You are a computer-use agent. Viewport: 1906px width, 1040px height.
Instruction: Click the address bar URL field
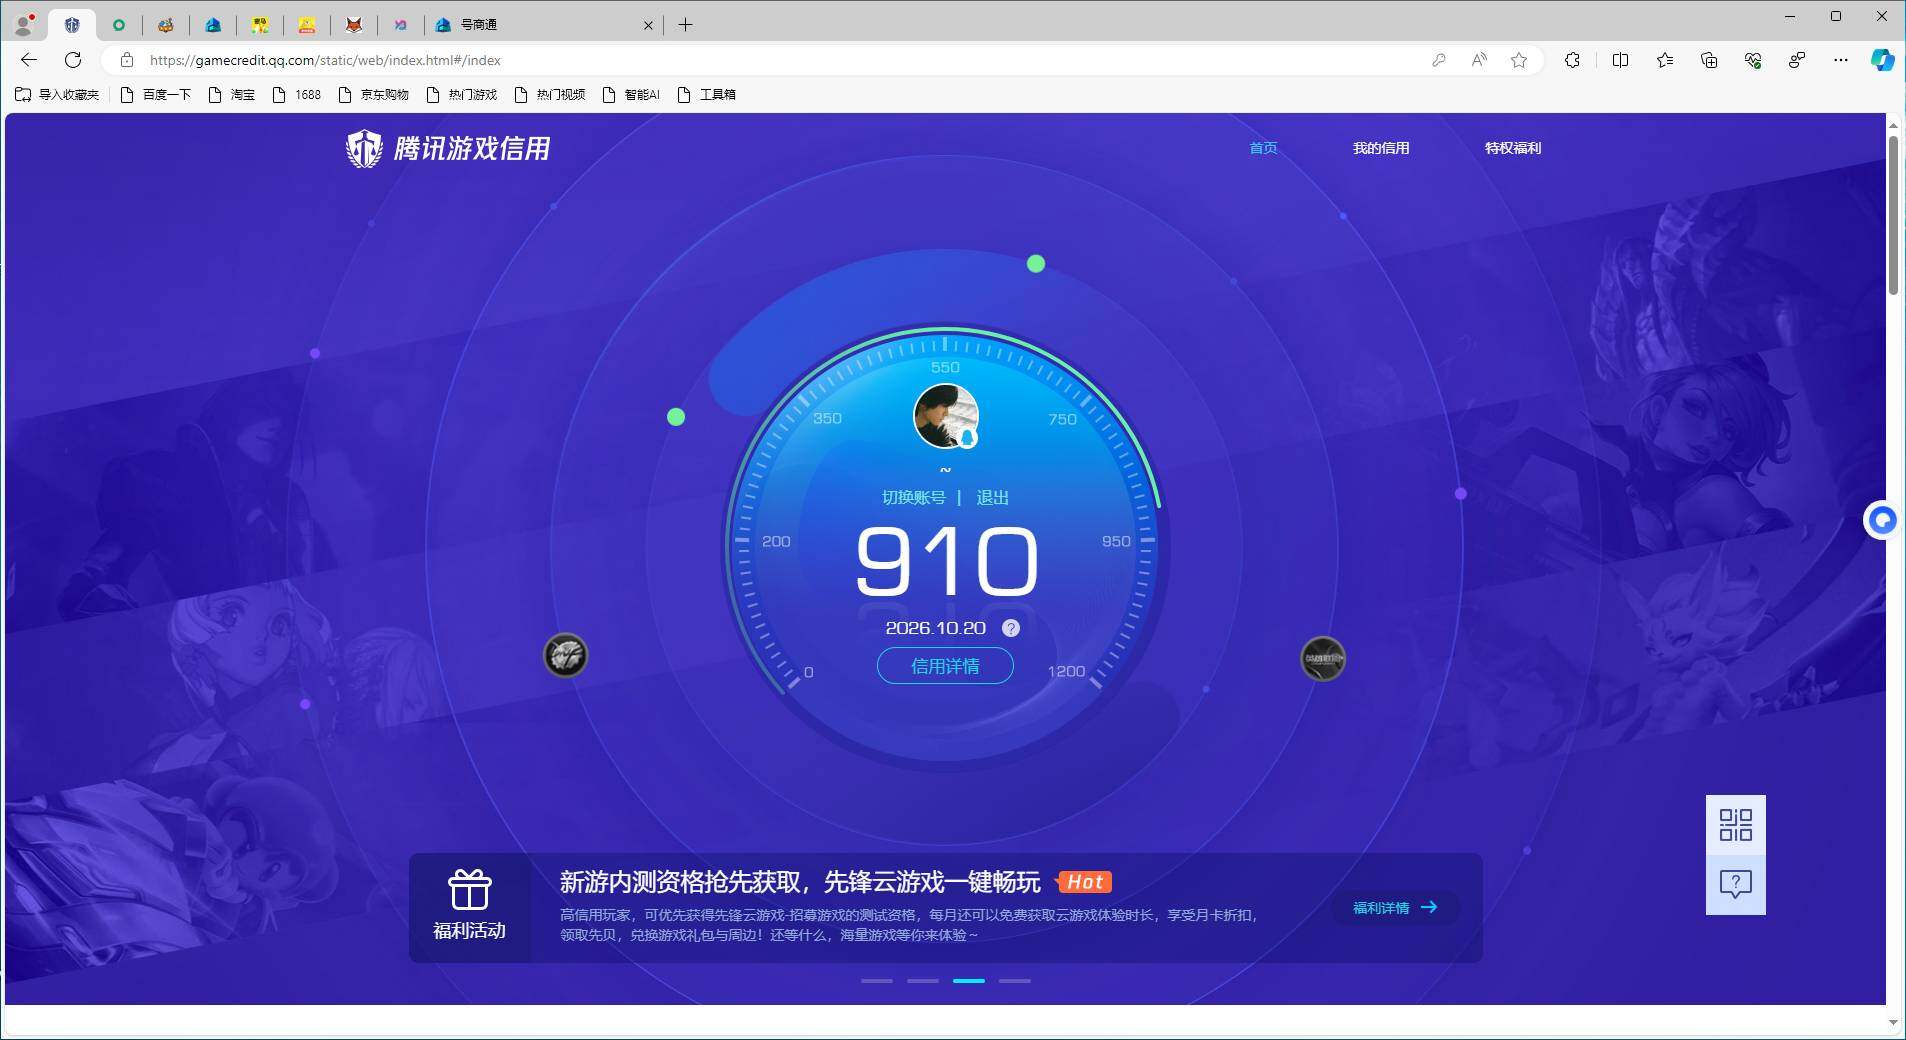coord(780,60)
